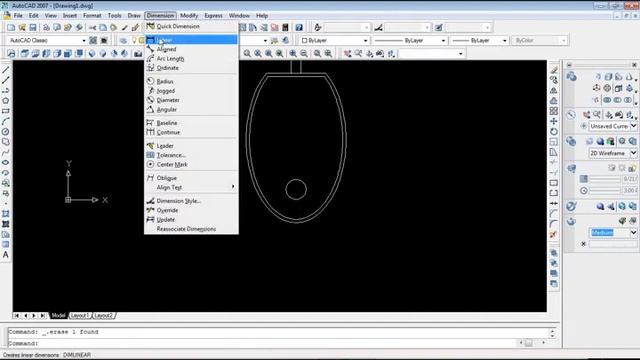Open the File menu

[x=18, y=16]
